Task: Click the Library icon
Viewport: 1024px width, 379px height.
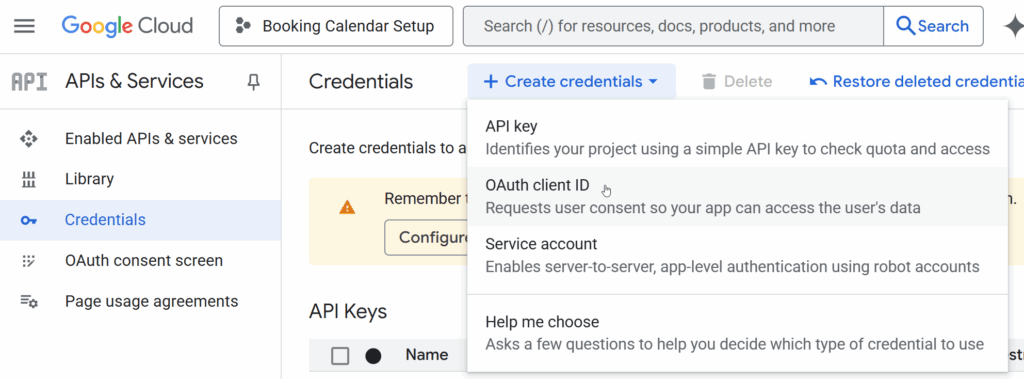Action: point(29,180)
